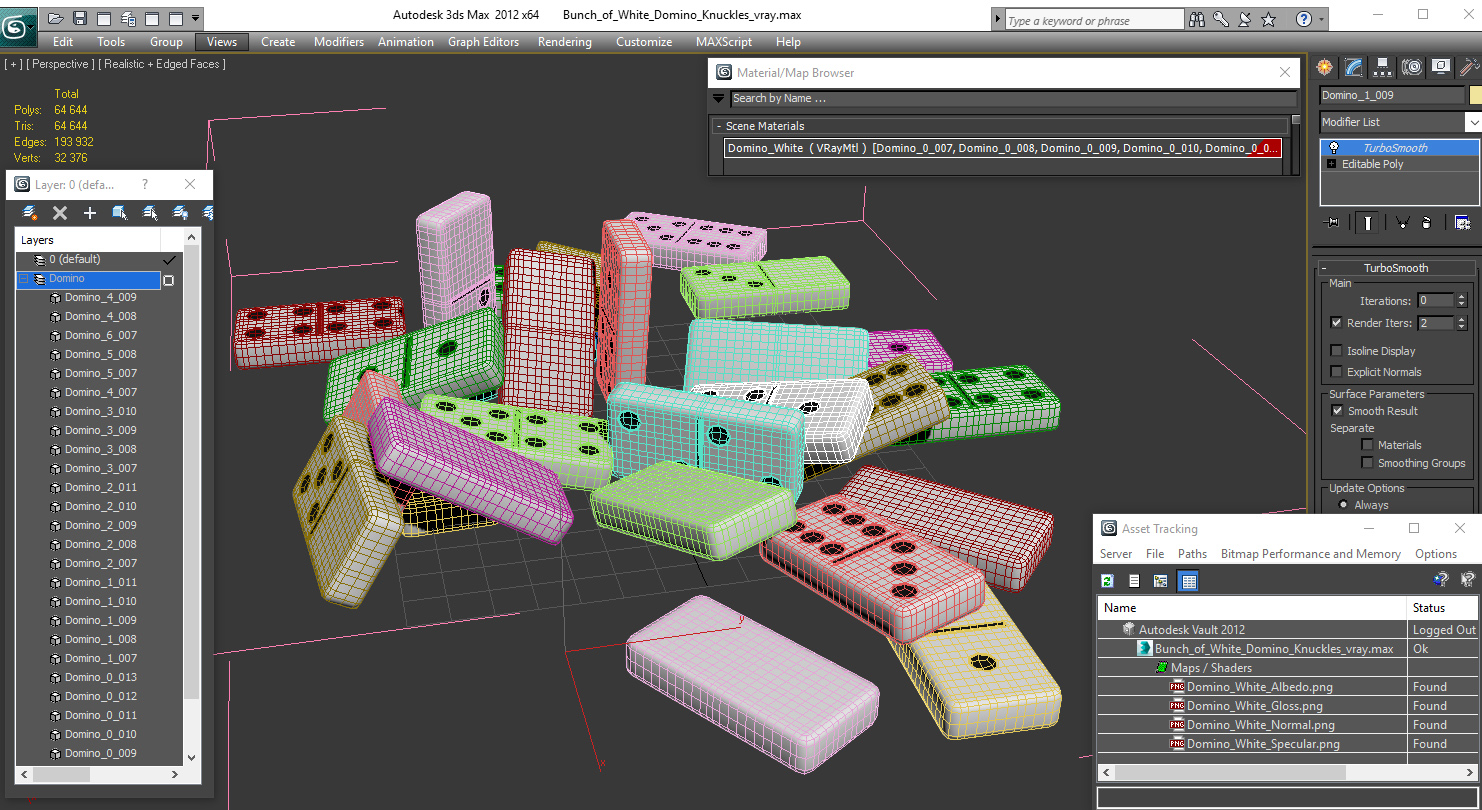The width and height of the screenshot is (1482, 810).
Task: Click the [+] viewport general menu label
Action: click(14, 64)
